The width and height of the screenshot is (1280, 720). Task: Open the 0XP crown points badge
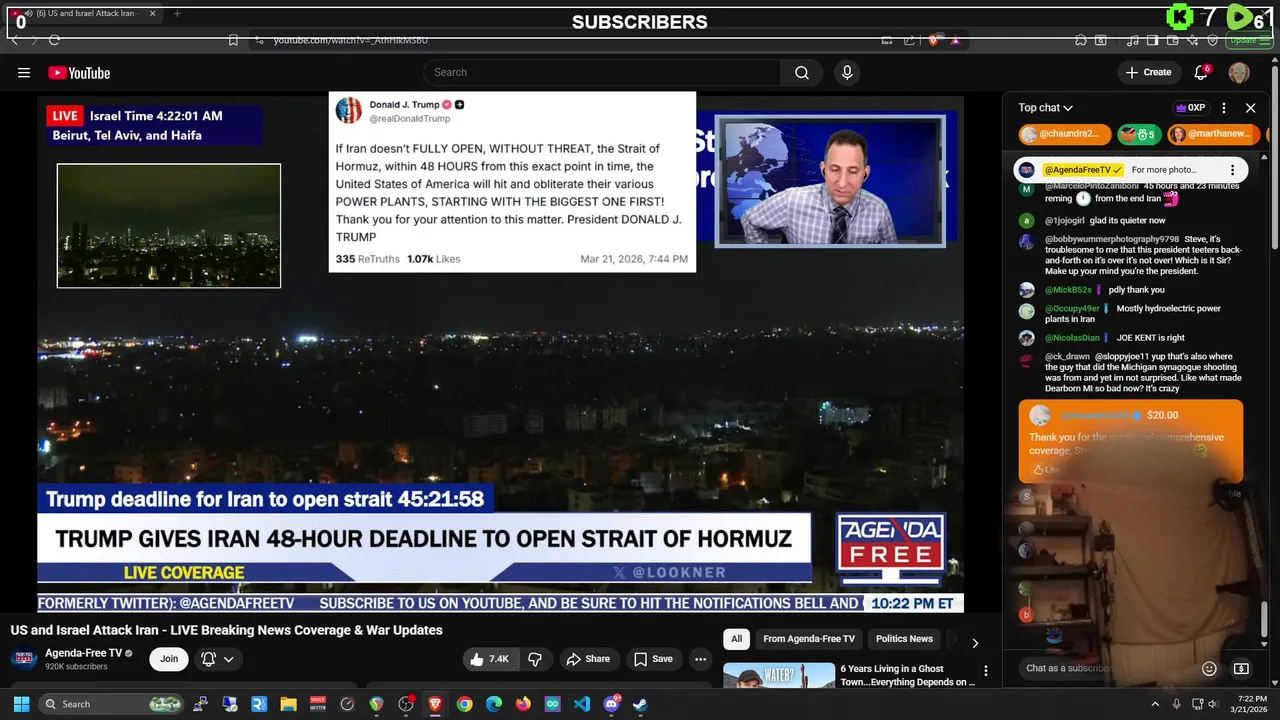(1190, 108)
